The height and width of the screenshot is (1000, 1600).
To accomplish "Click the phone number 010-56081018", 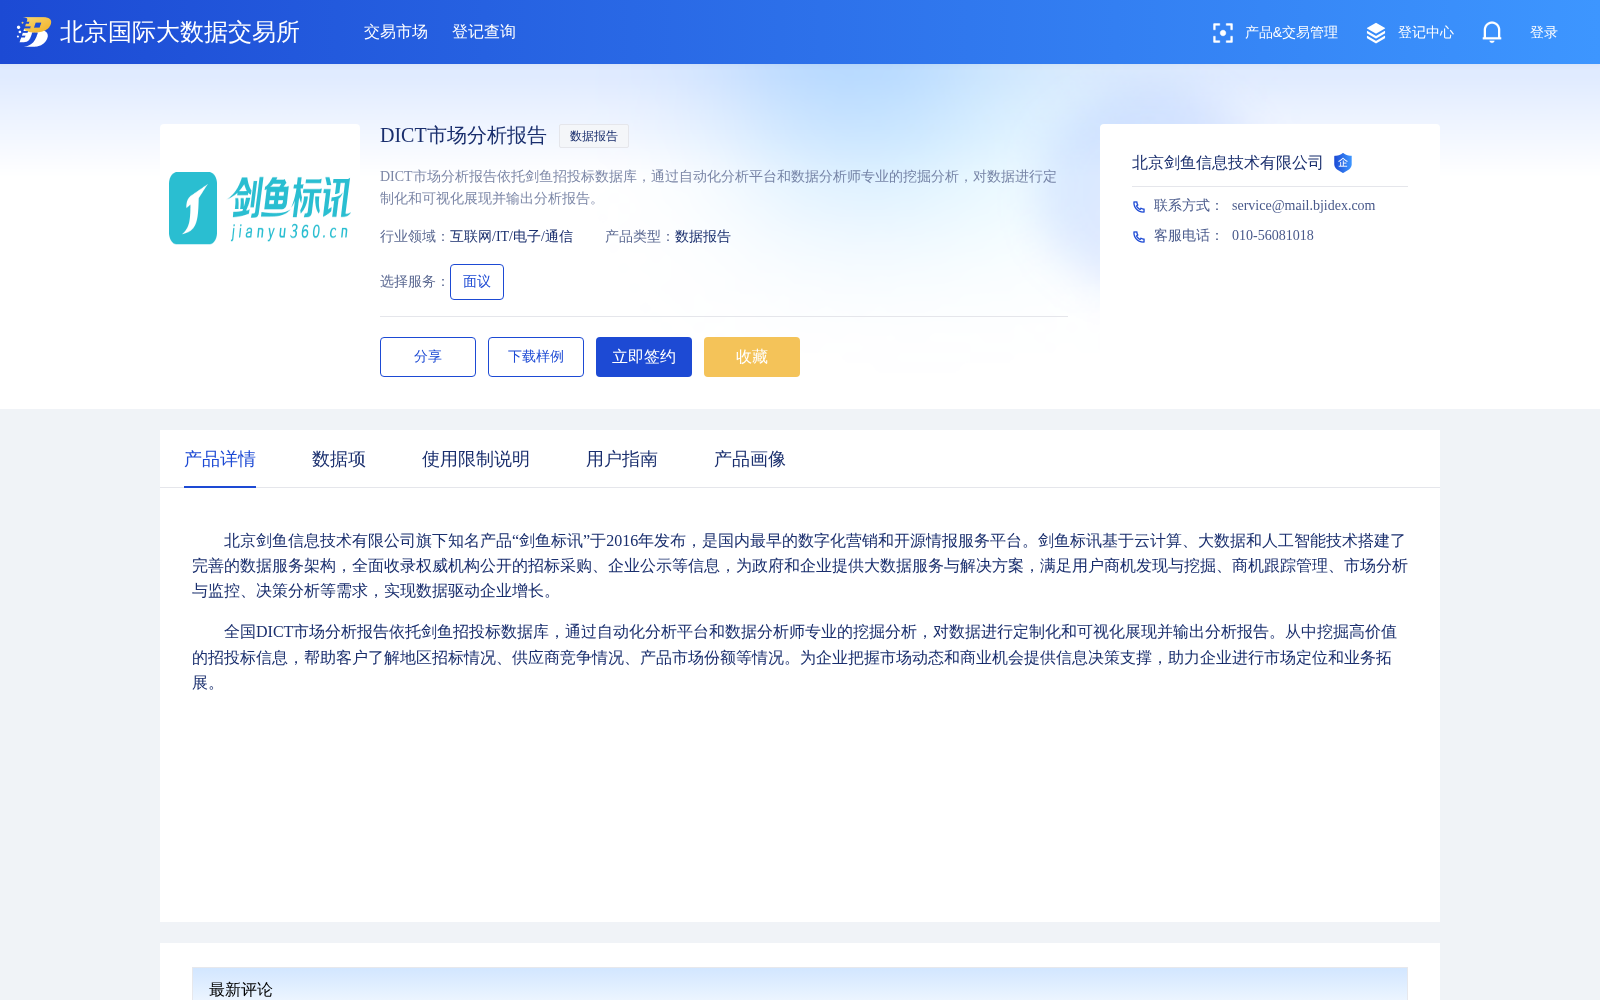I will pyautogui.click(x=1273, y=236).
